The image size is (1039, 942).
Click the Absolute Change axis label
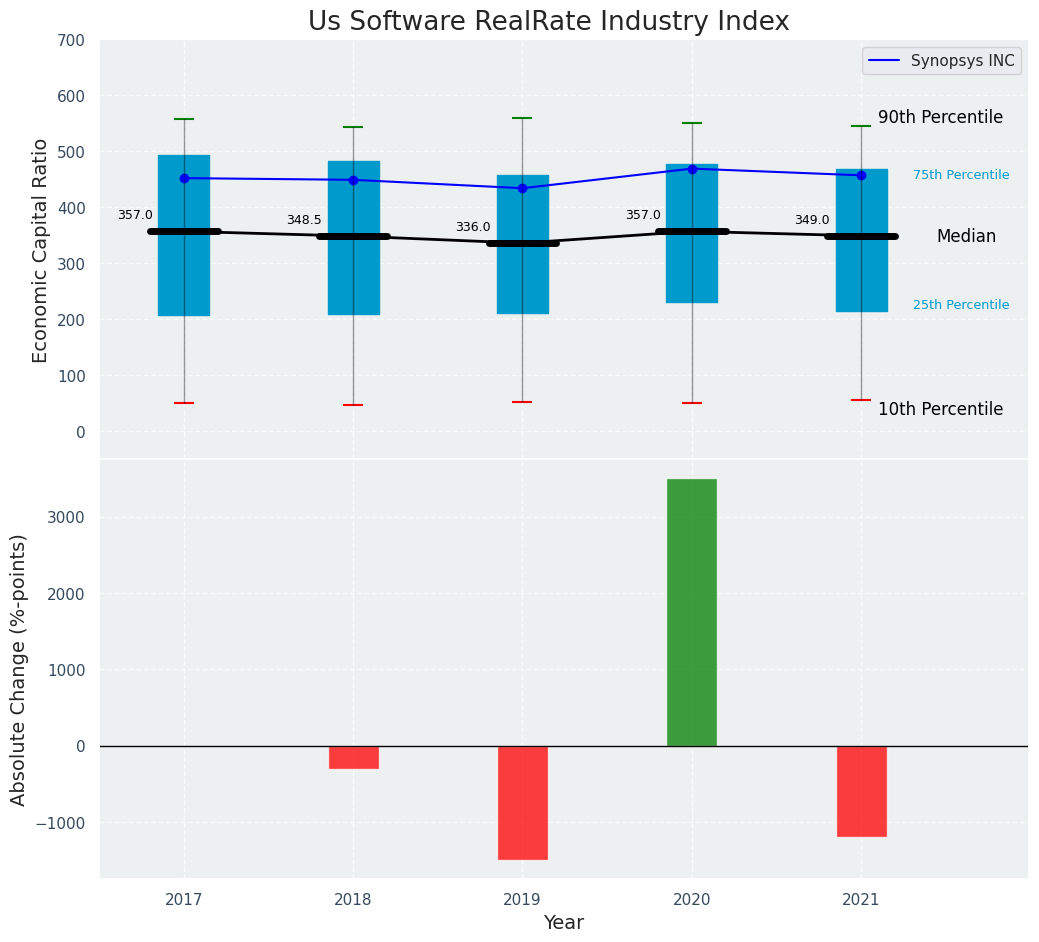19,669
